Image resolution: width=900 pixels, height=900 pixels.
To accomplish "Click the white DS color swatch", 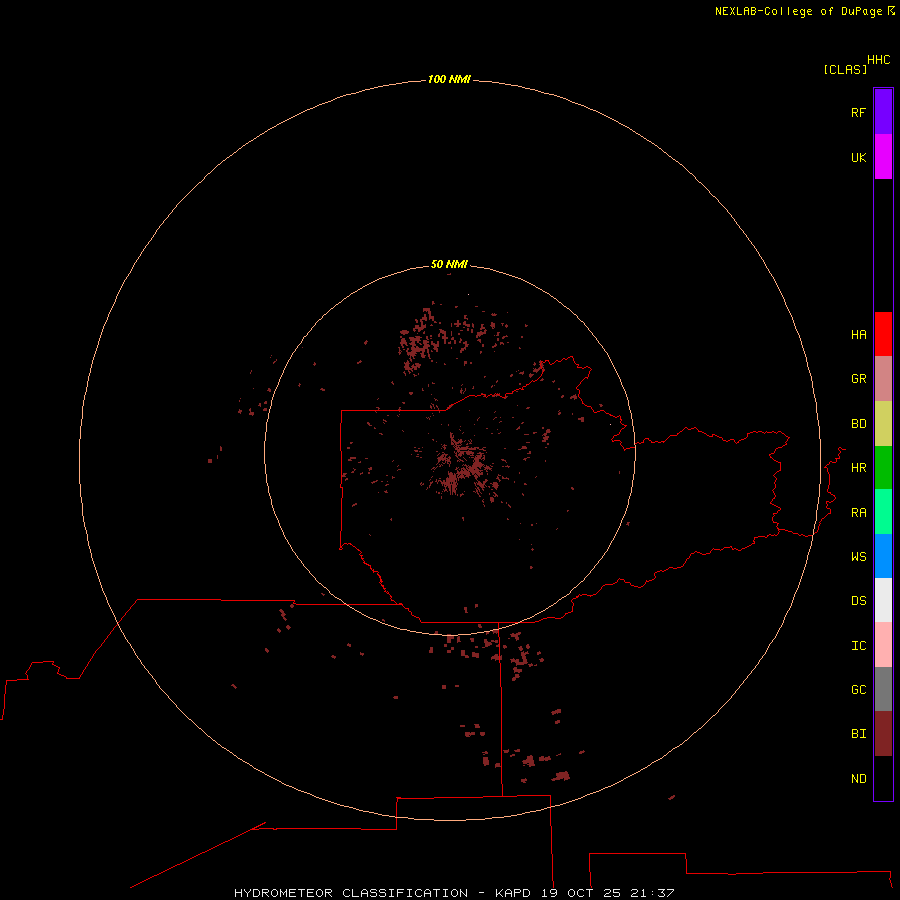I will 883,600.
